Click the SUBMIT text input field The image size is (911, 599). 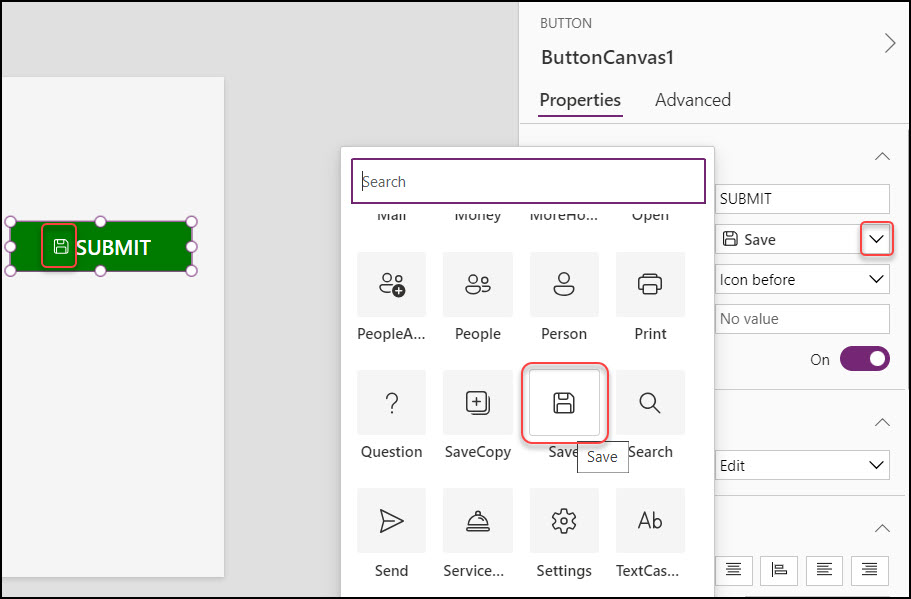(x=802, y=199)
